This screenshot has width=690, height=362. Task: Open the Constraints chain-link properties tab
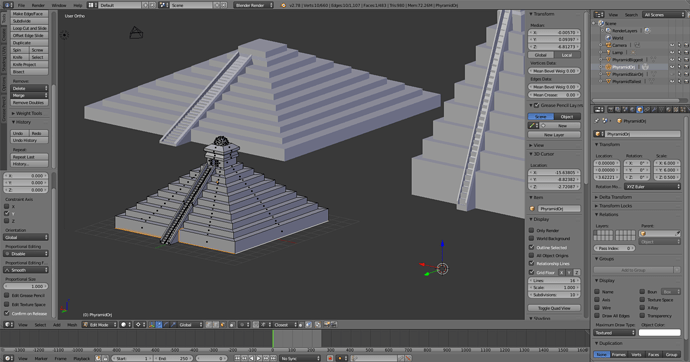coord(647,110)
